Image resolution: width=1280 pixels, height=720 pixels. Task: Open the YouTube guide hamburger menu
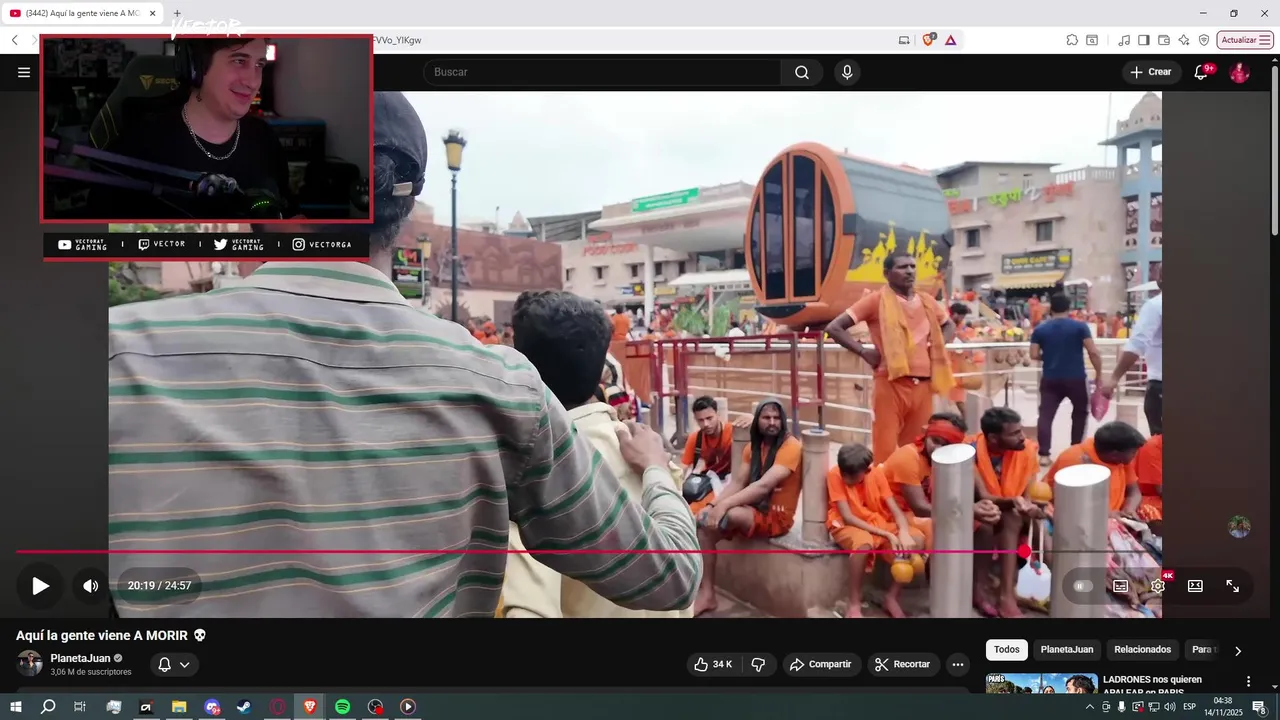click(x=24, y=72)
